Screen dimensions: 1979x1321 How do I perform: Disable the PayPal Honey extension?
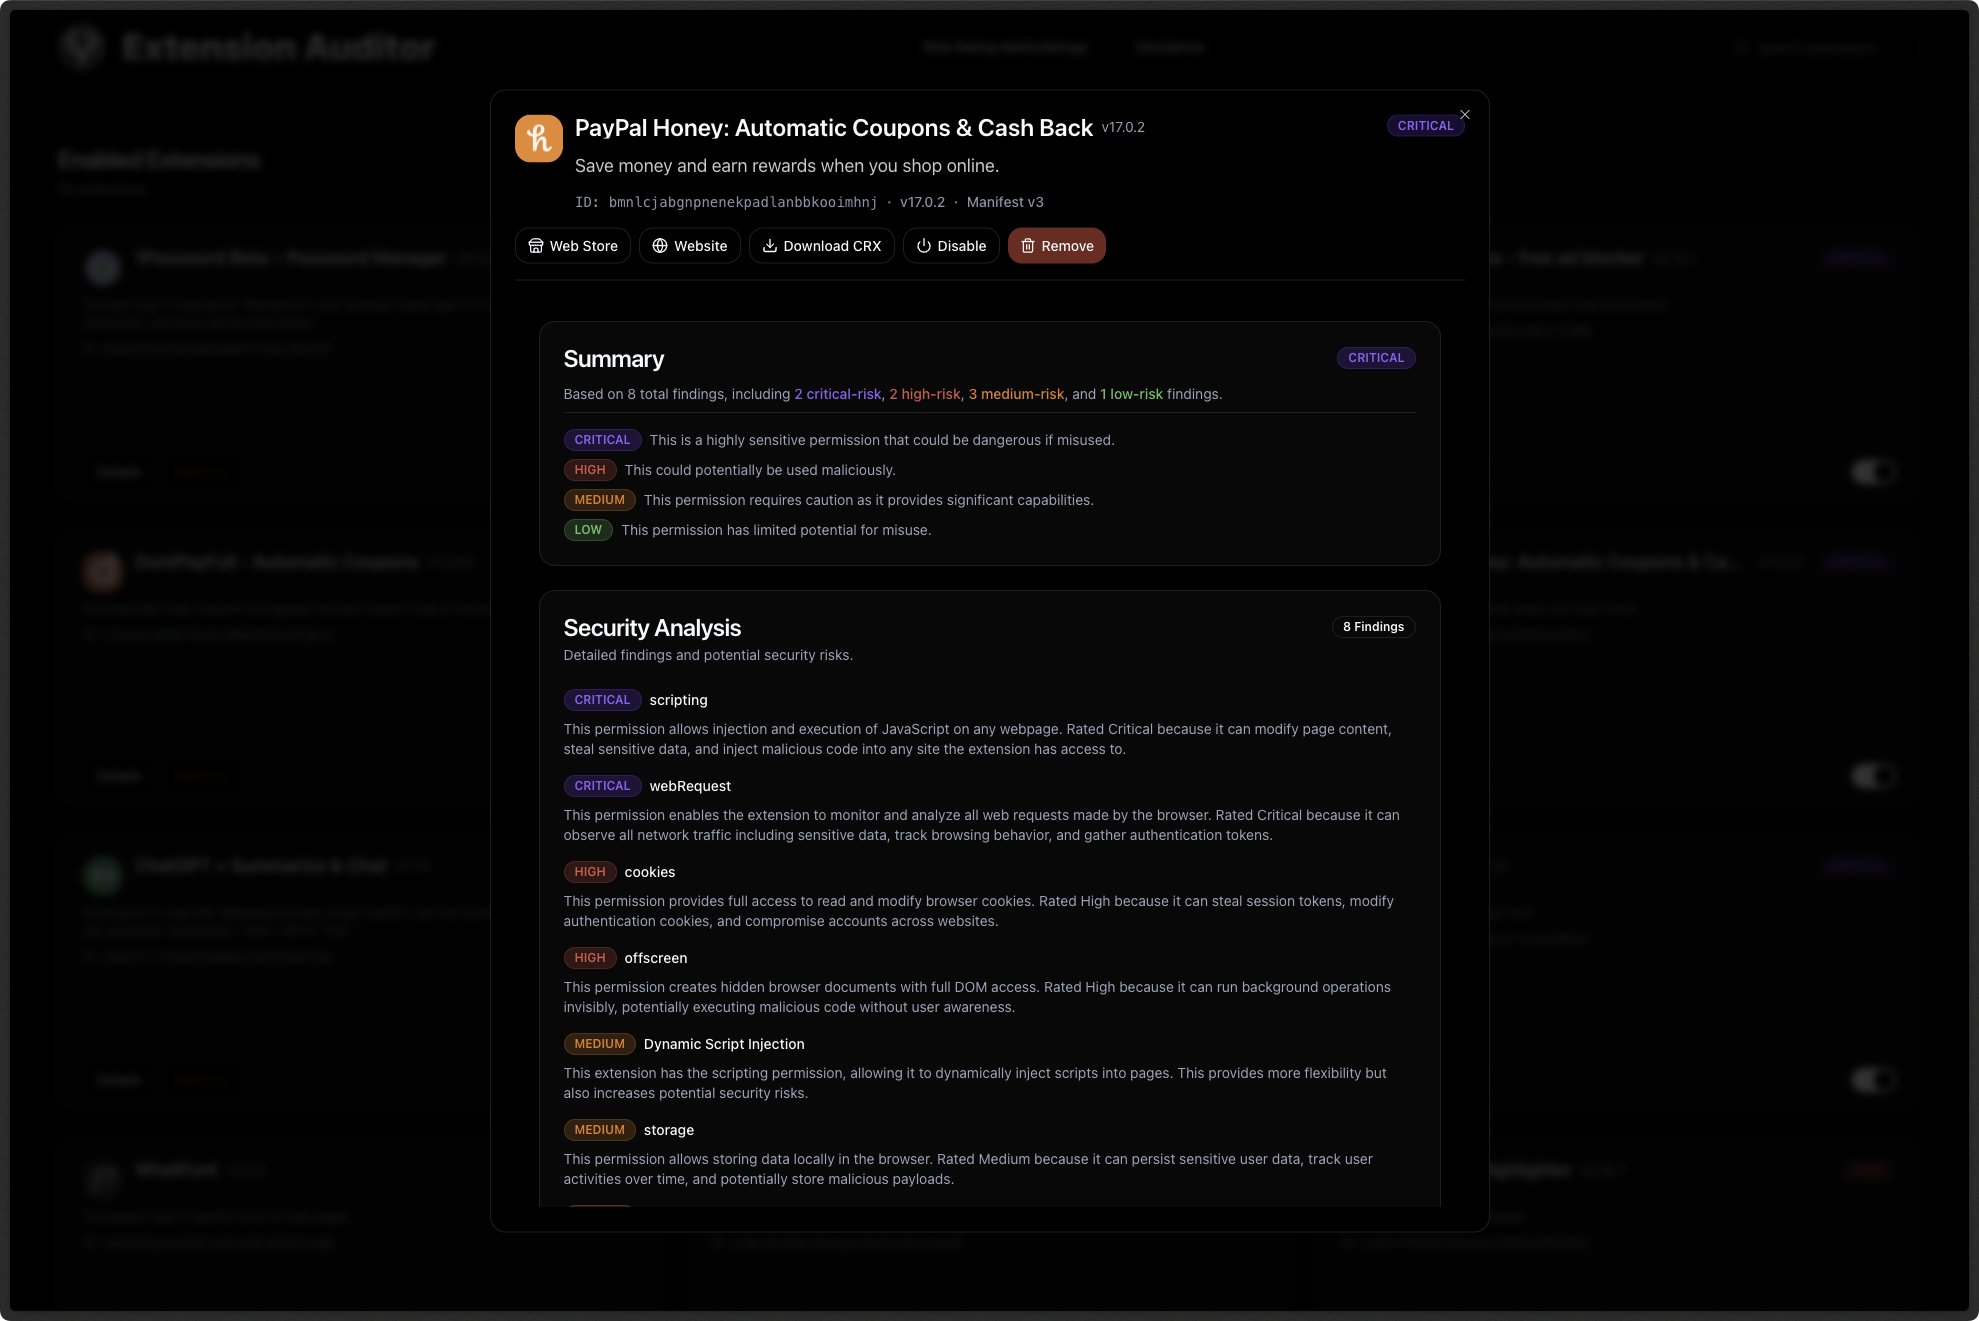tap(951, 246)
